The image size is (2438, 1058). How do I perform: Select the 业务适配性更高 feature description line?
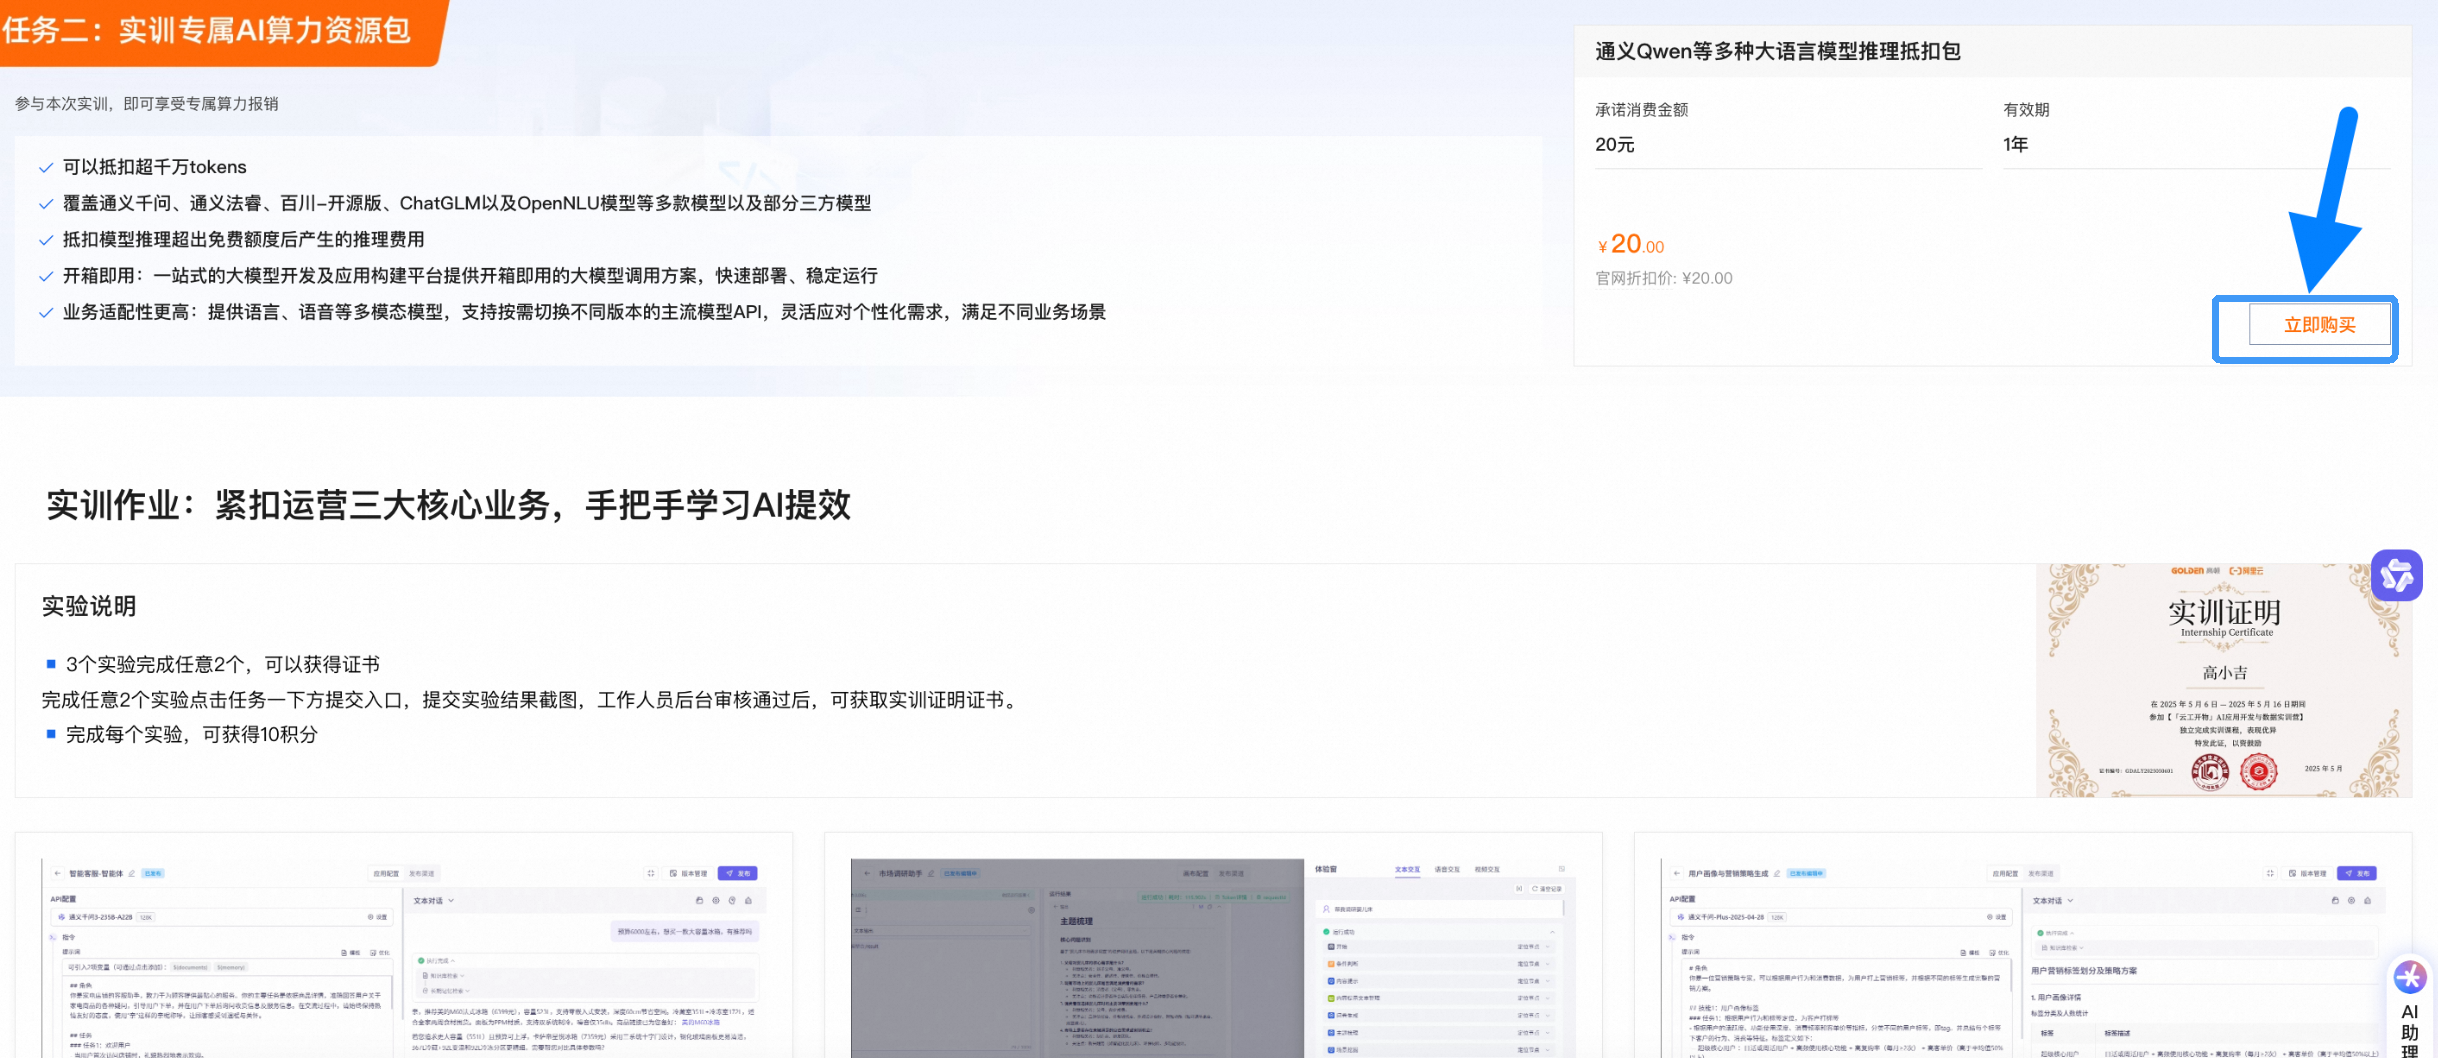(584, 312)
